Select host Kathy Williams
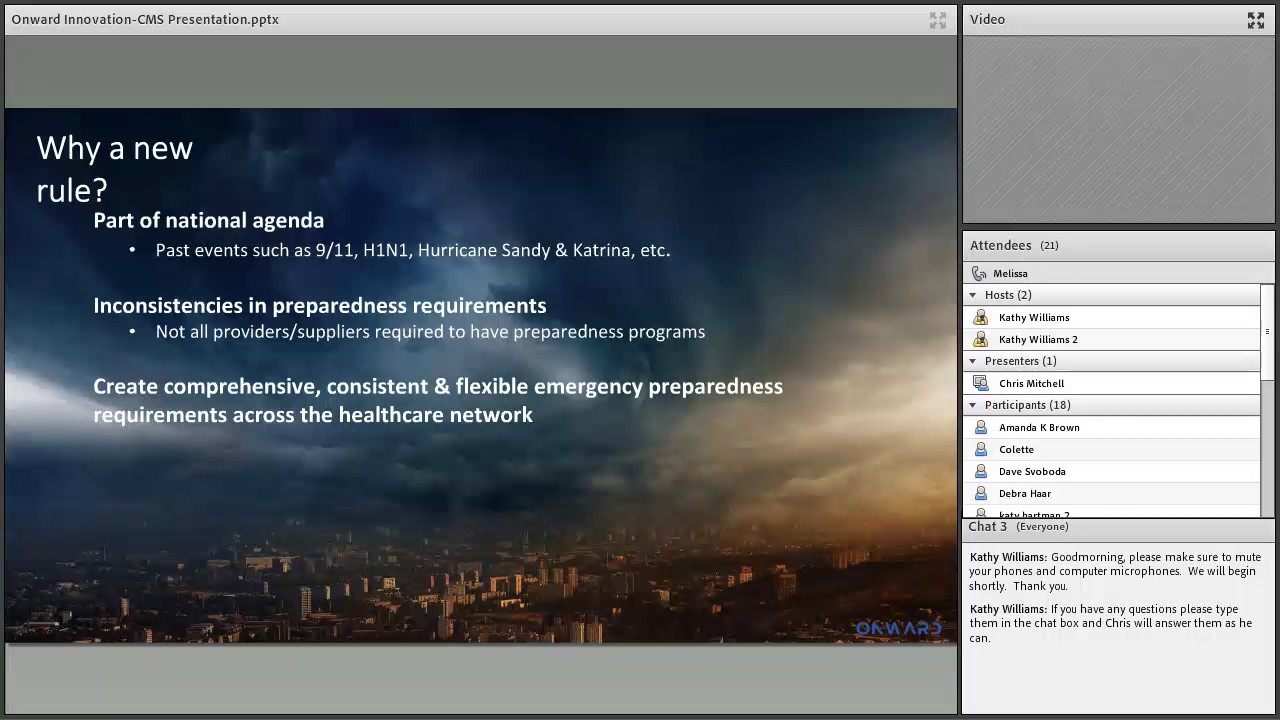The width and height of the screenshot is (1280, 720). [1112, 318]
